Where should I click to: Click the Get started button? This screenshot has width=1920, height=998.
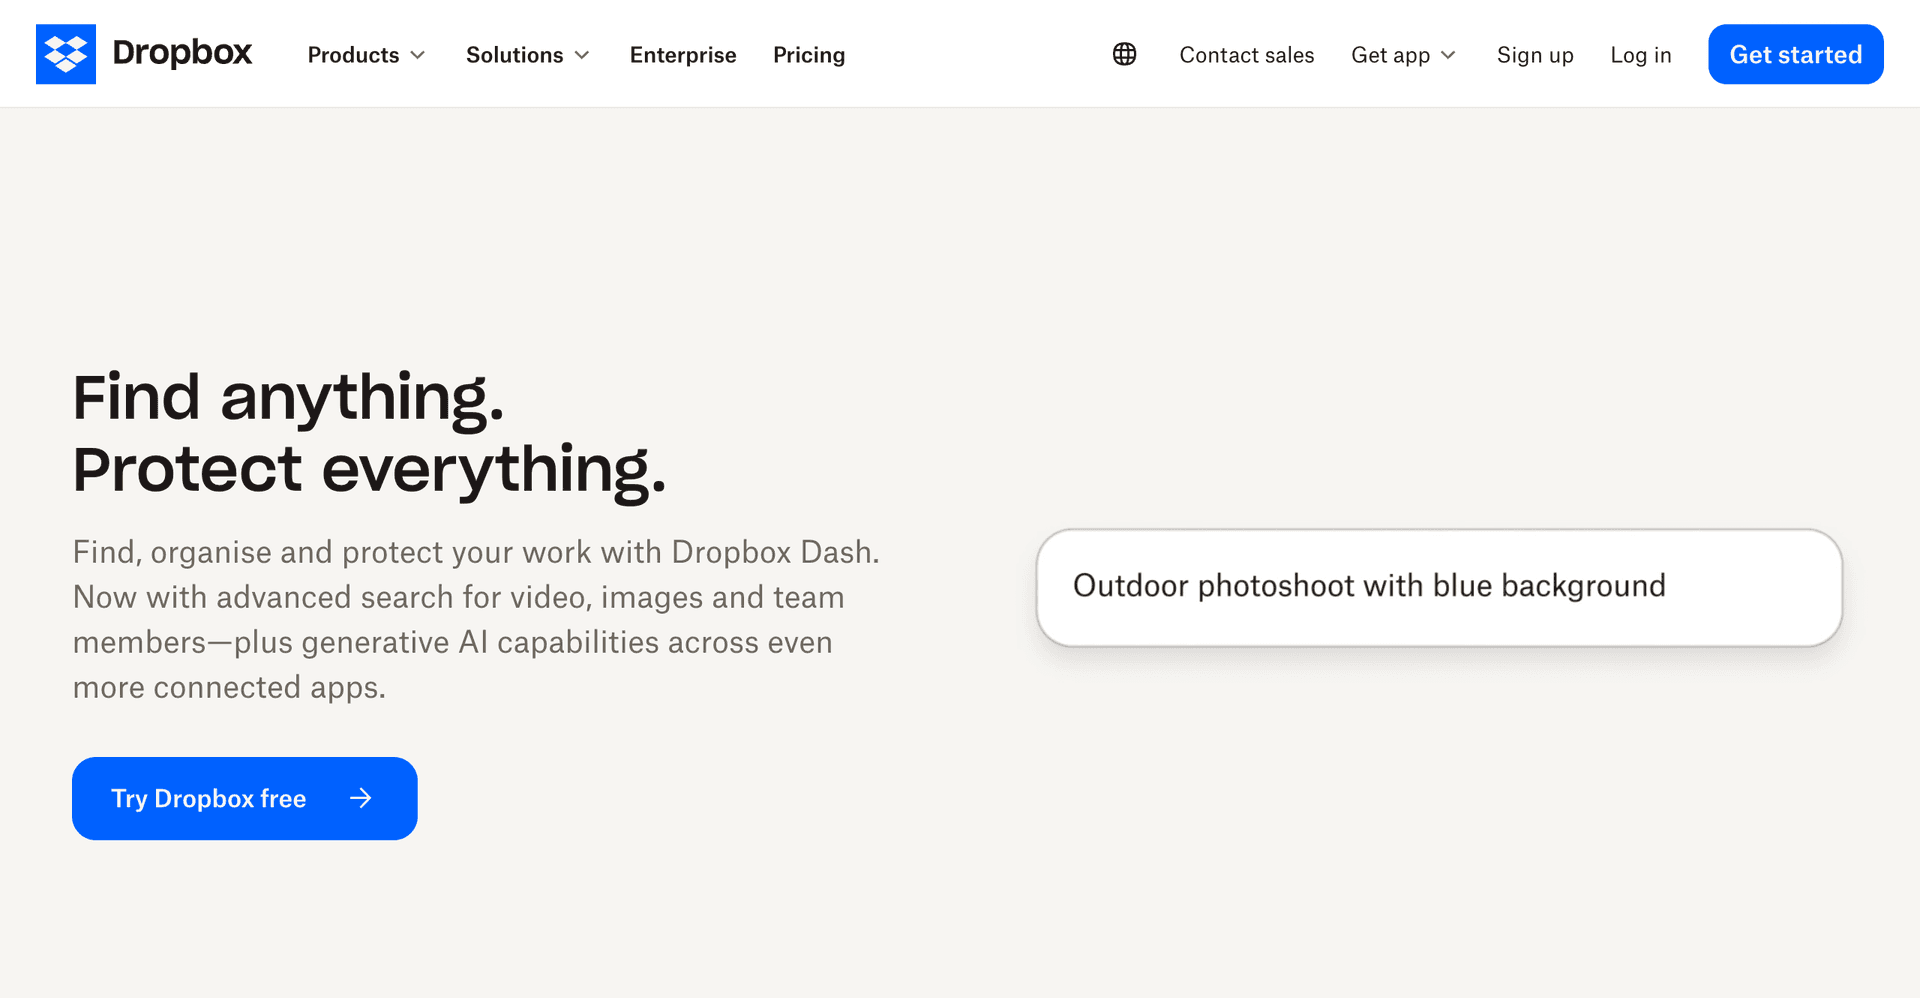point(1795,54)
